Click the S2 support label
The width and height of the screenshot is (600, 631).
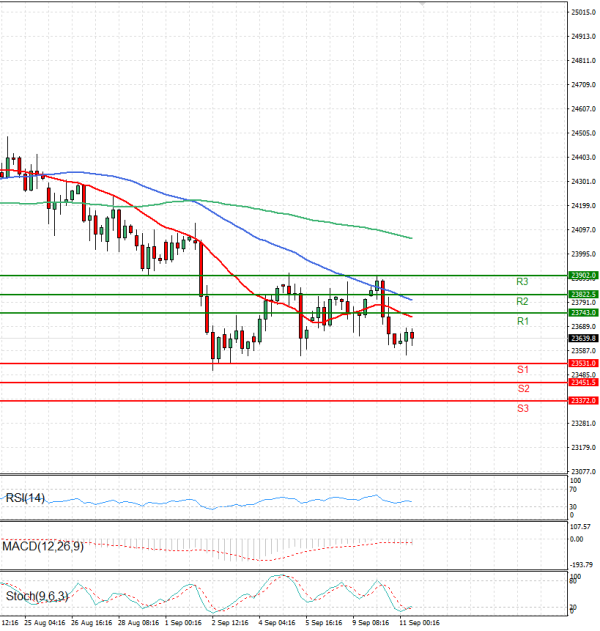coord(523,389)
